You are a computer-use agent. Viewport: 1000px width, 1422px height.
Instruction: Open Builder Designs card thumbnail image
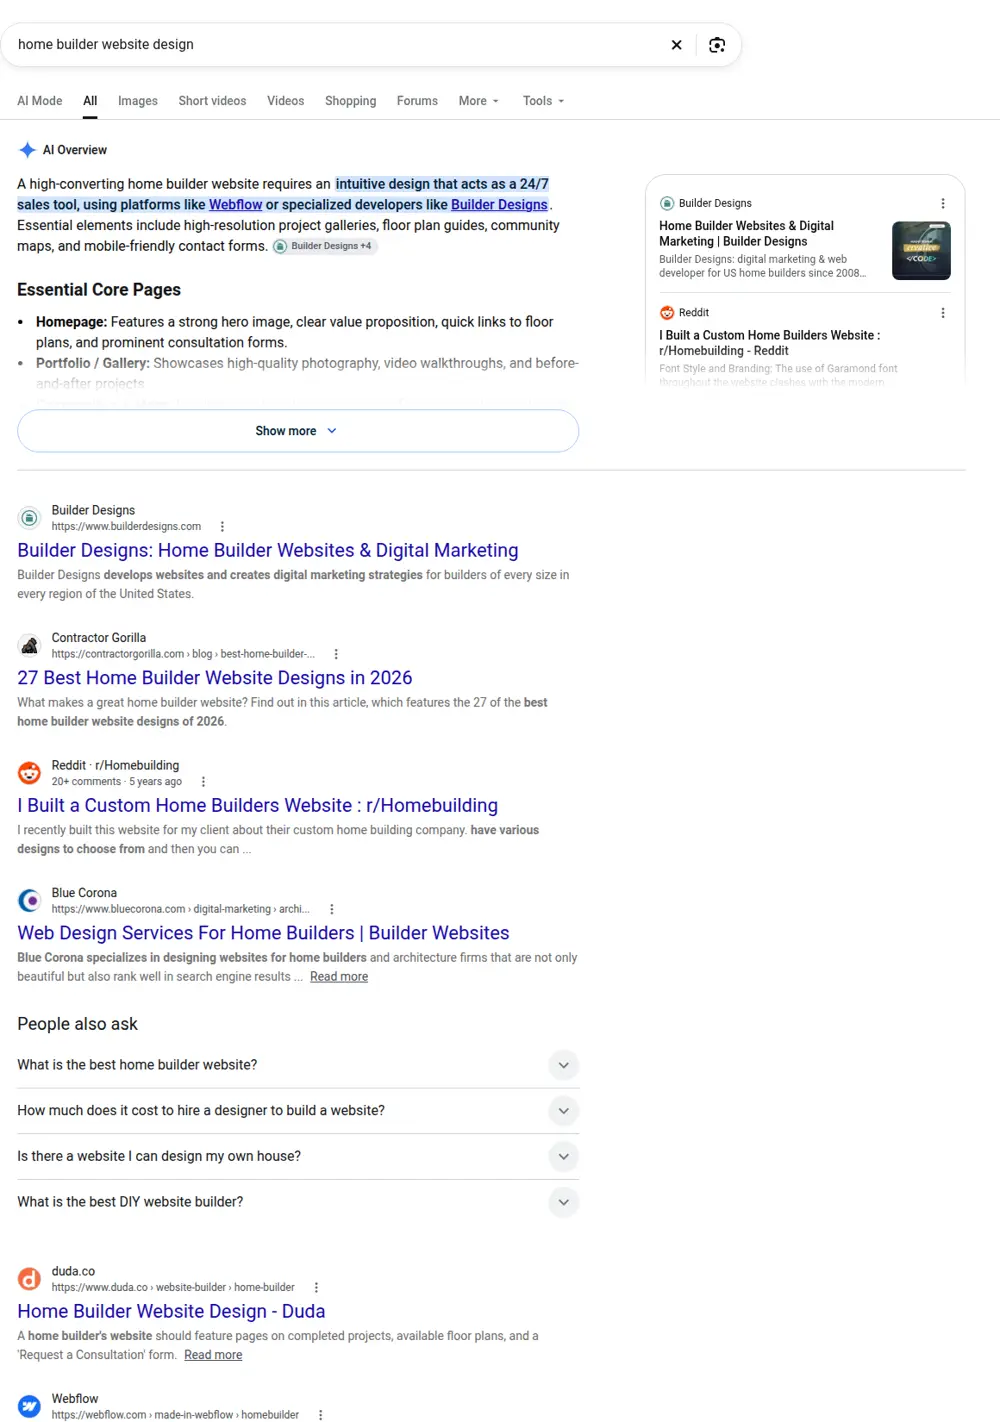click(x=921, y=250)
